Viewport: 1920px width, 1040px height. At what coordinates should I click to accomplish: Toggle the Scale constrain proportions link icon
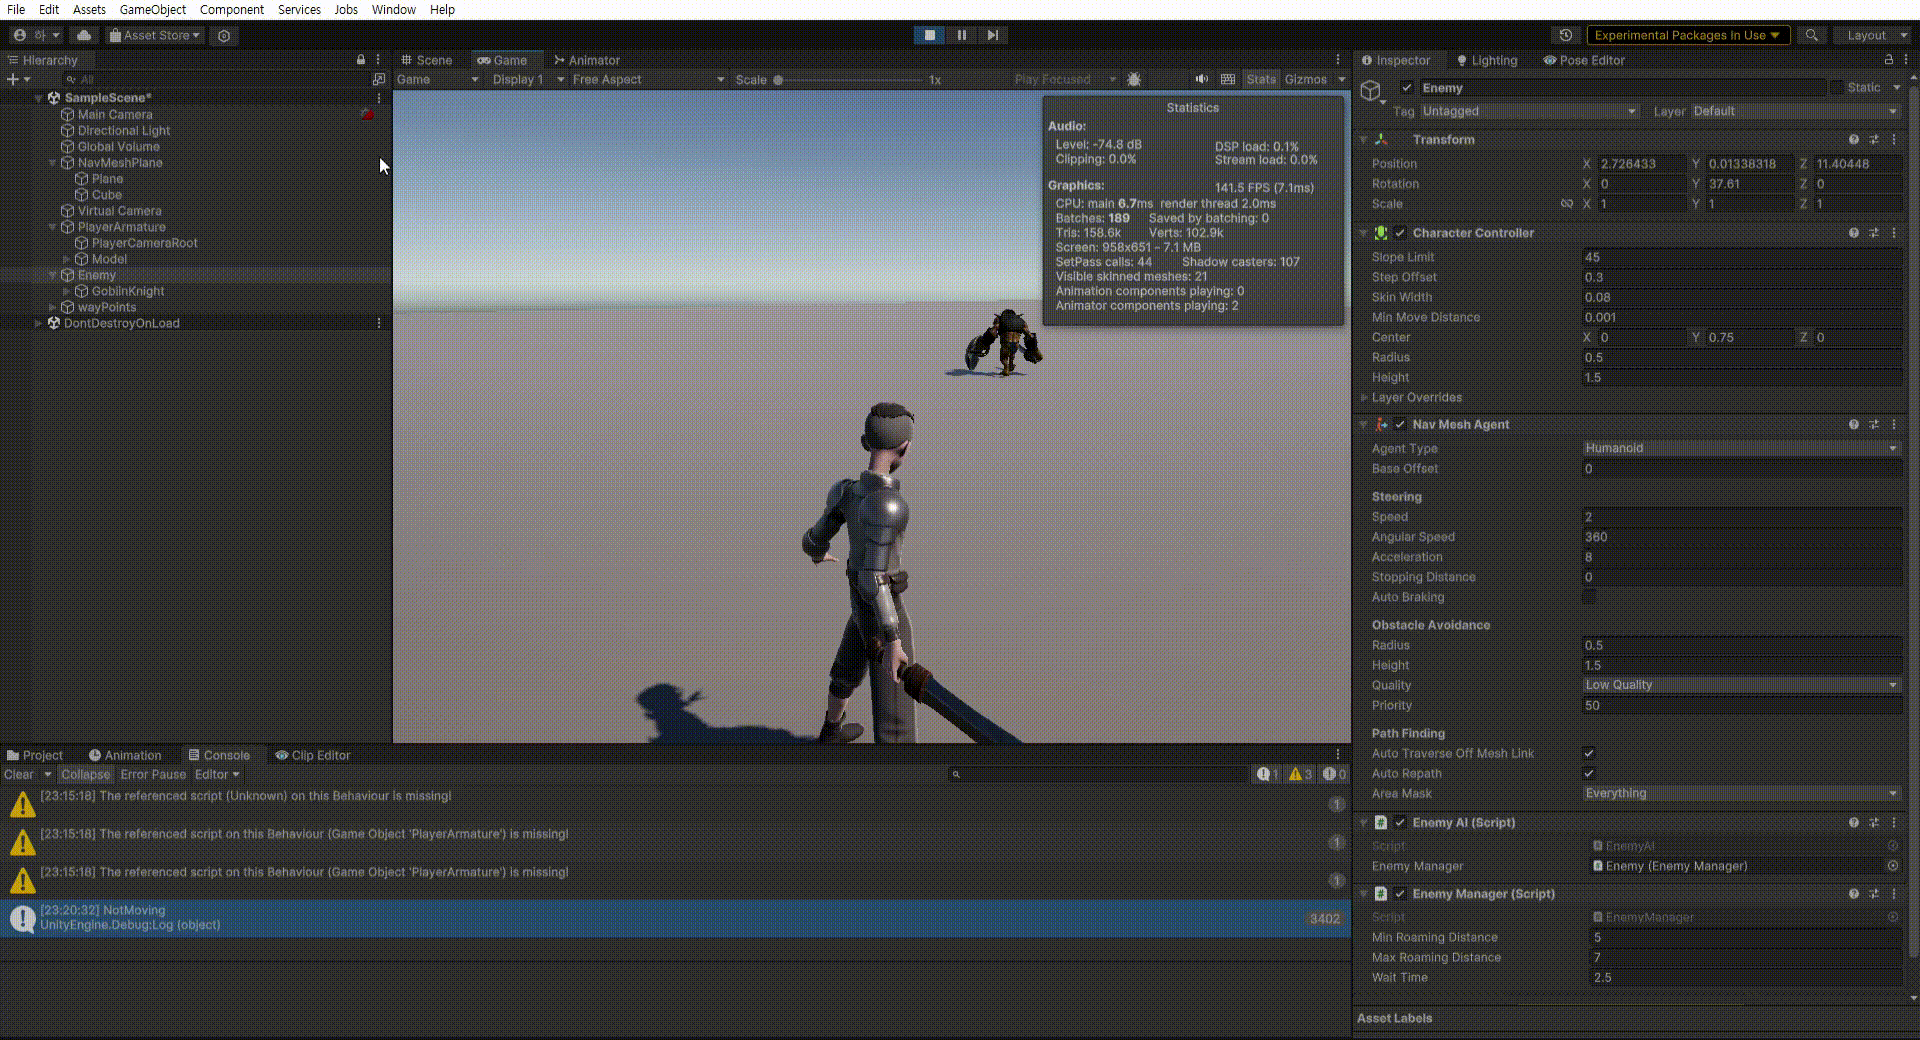click(x=1567, y=204)
